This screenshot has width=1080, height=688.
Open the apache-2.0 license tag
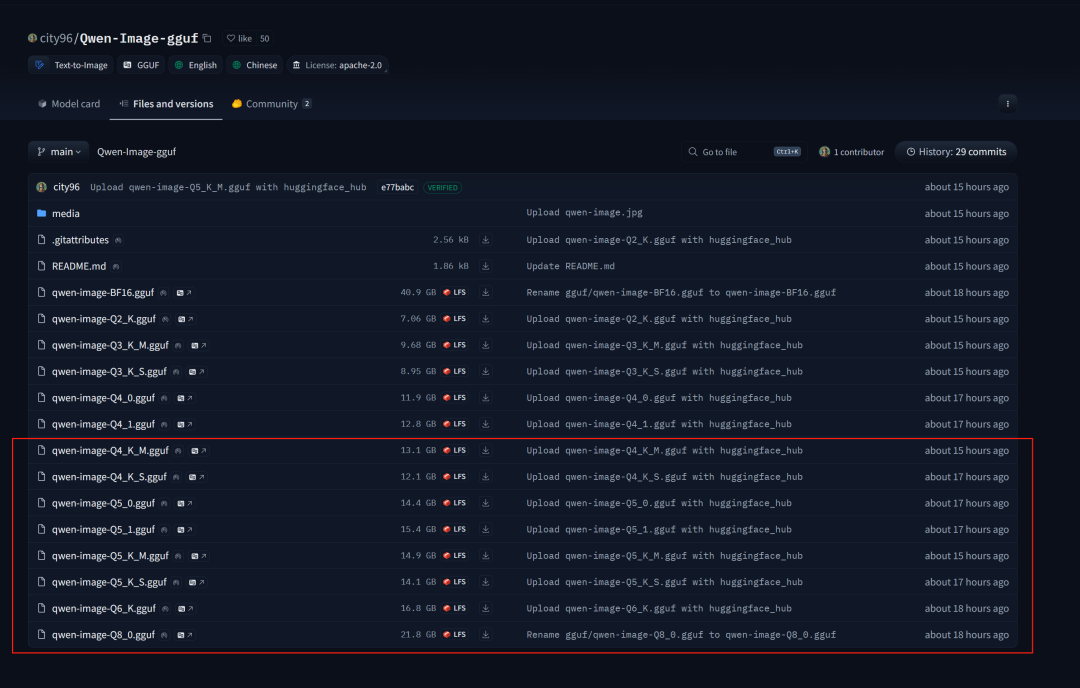338,65
